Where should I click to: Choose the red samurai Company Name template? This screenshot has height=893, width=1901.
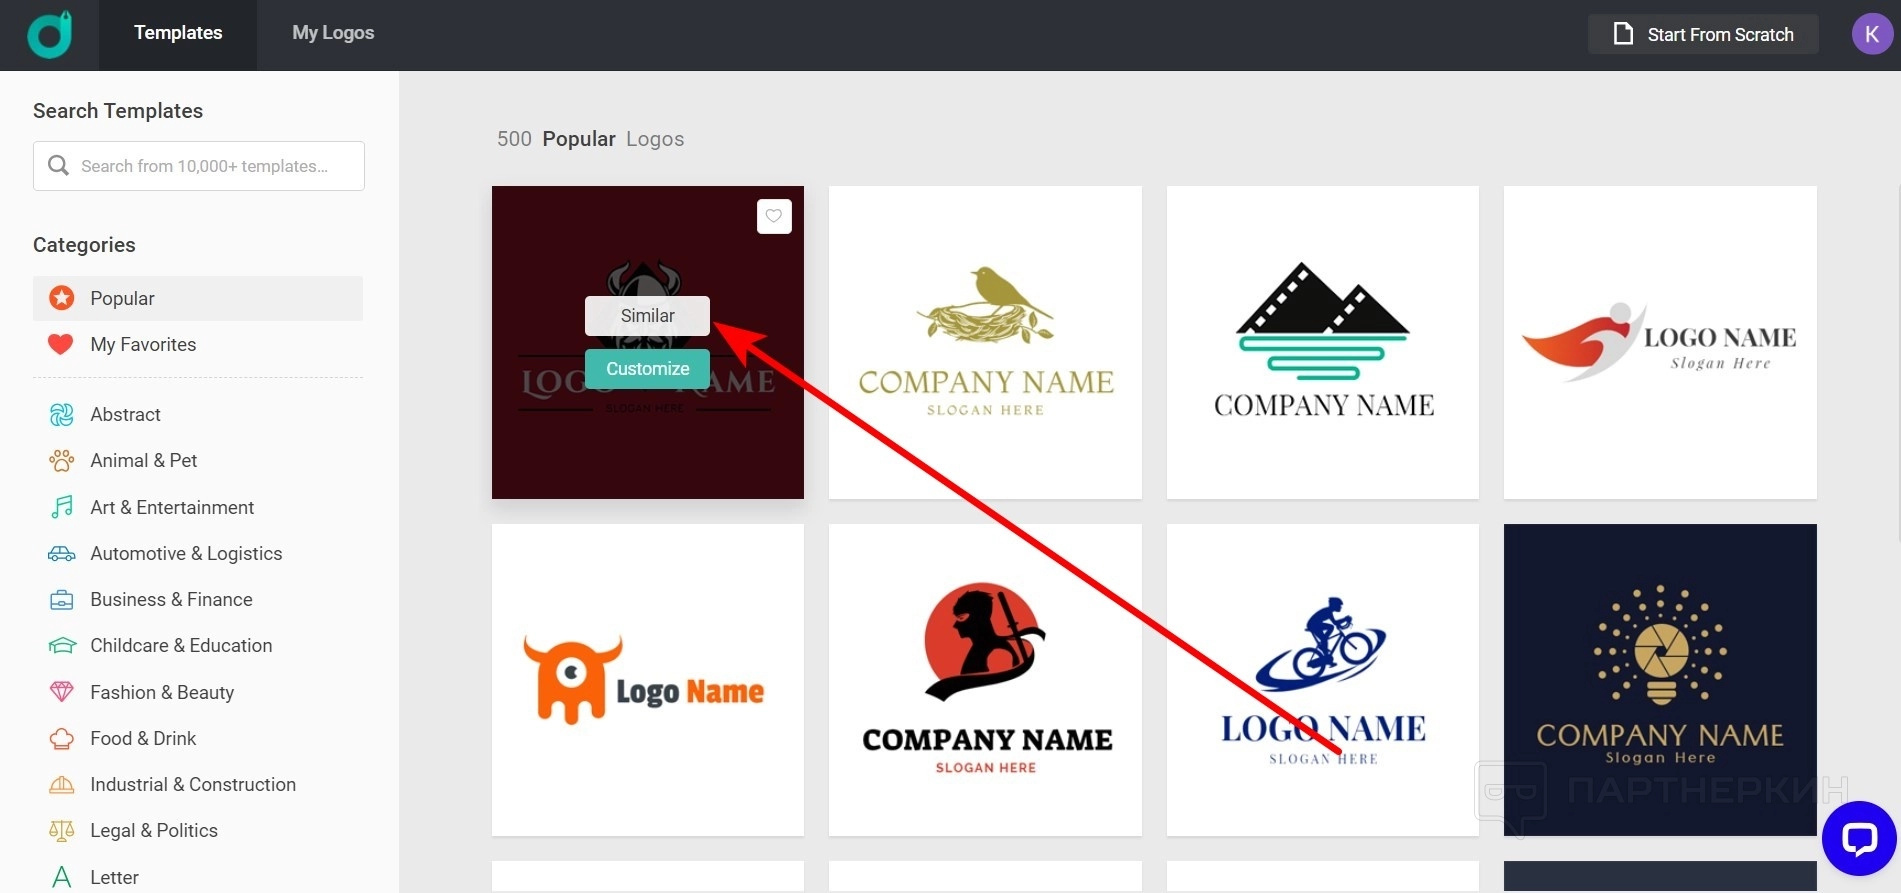click(985, 680)
